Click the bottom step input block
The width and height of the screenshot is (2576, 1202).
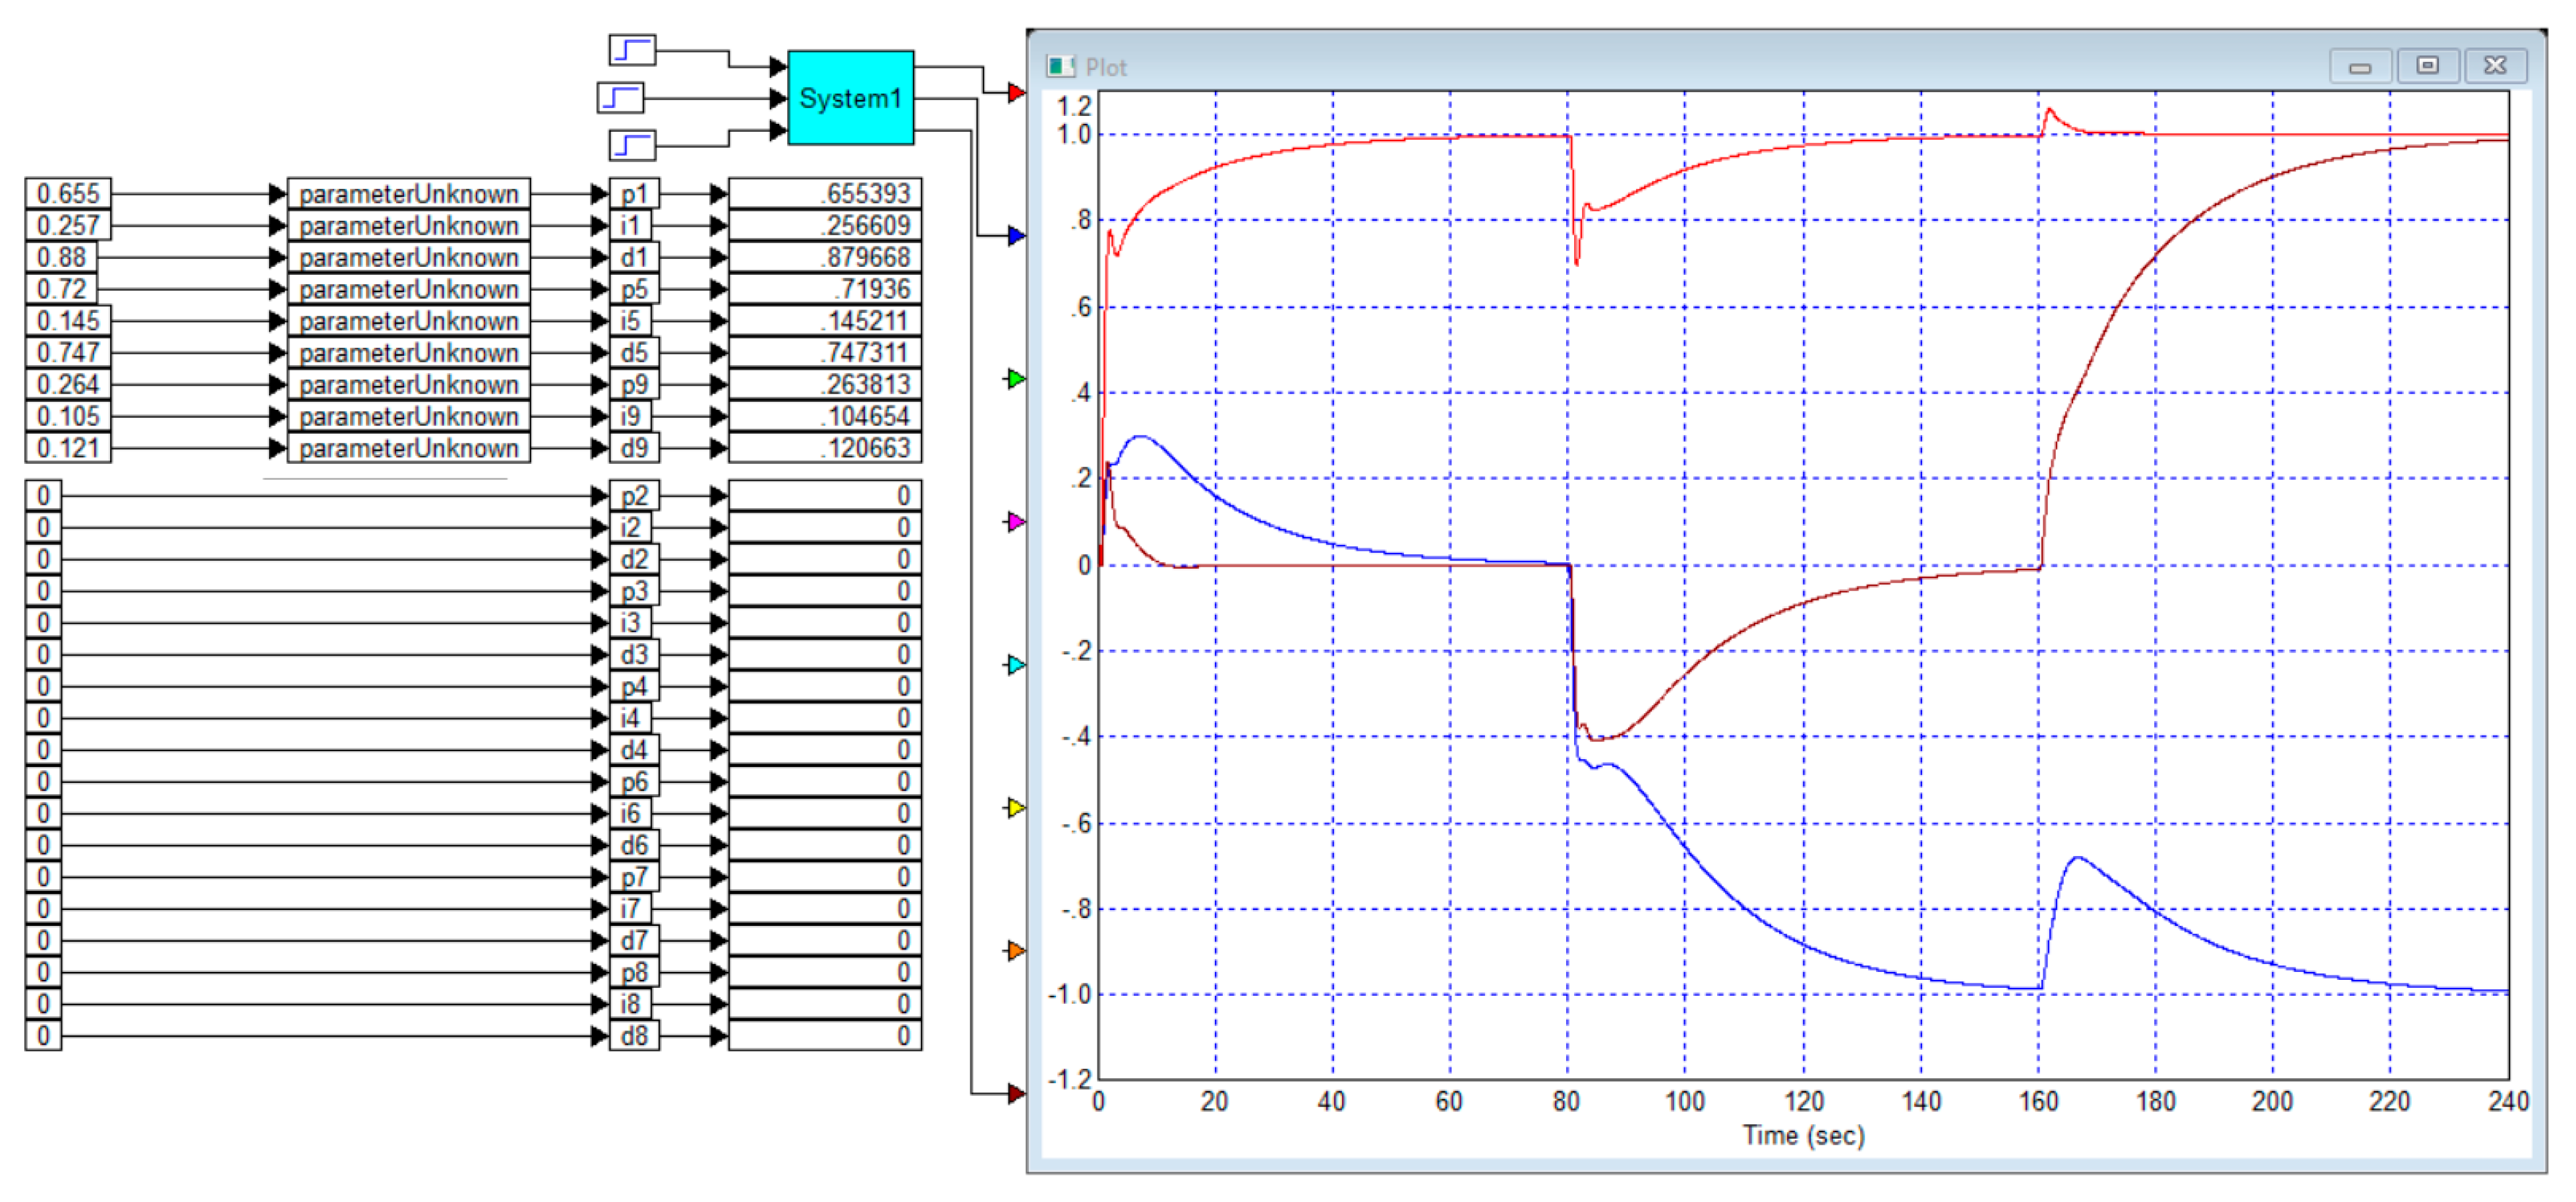click(632, 145)
